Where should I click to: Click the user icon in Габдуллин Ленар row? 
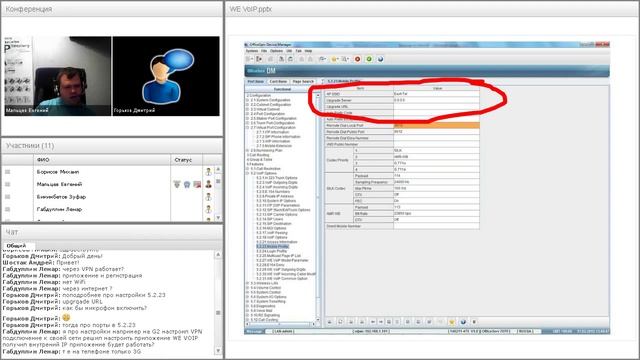coord(209,209)
